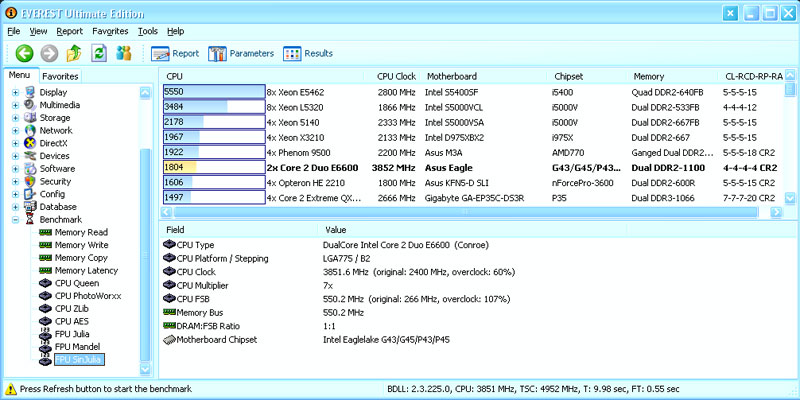Click the Field column header
The height and width of the screenshot is (400, 800).
(x=239, y=230)
